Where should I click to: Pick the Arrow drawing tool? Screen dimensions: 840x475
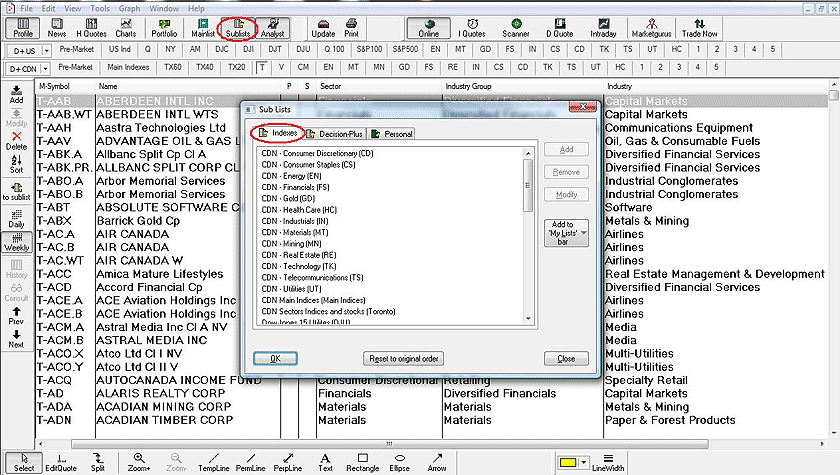click(x=436, y=461)
